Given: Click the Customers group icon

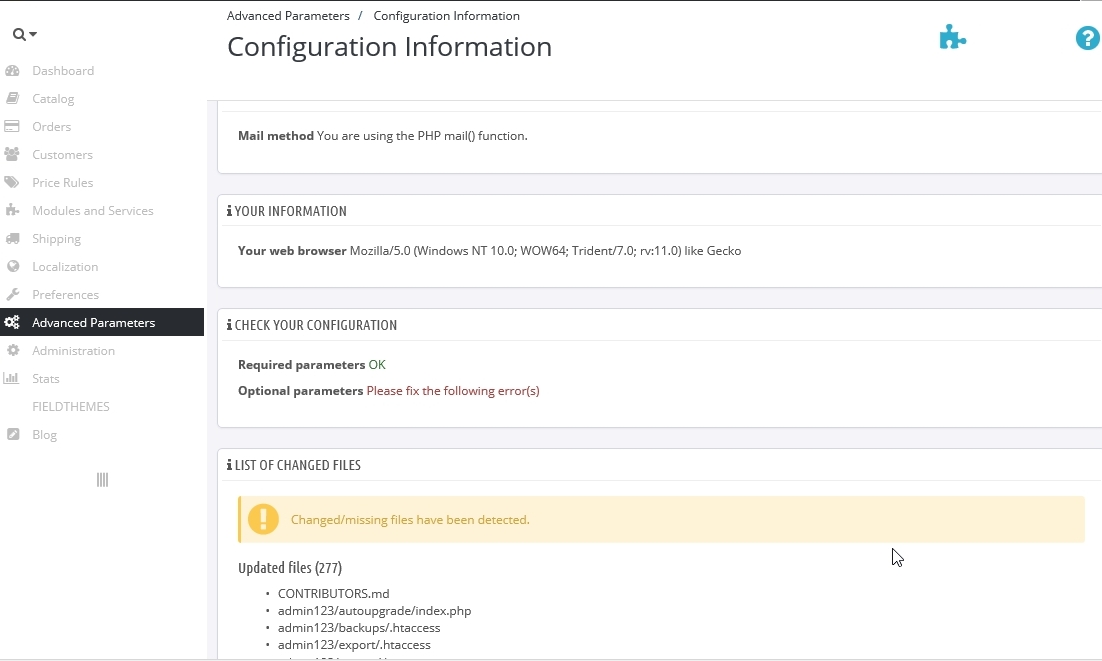Looking at the screenshot, I should click(x=12, y=155).
